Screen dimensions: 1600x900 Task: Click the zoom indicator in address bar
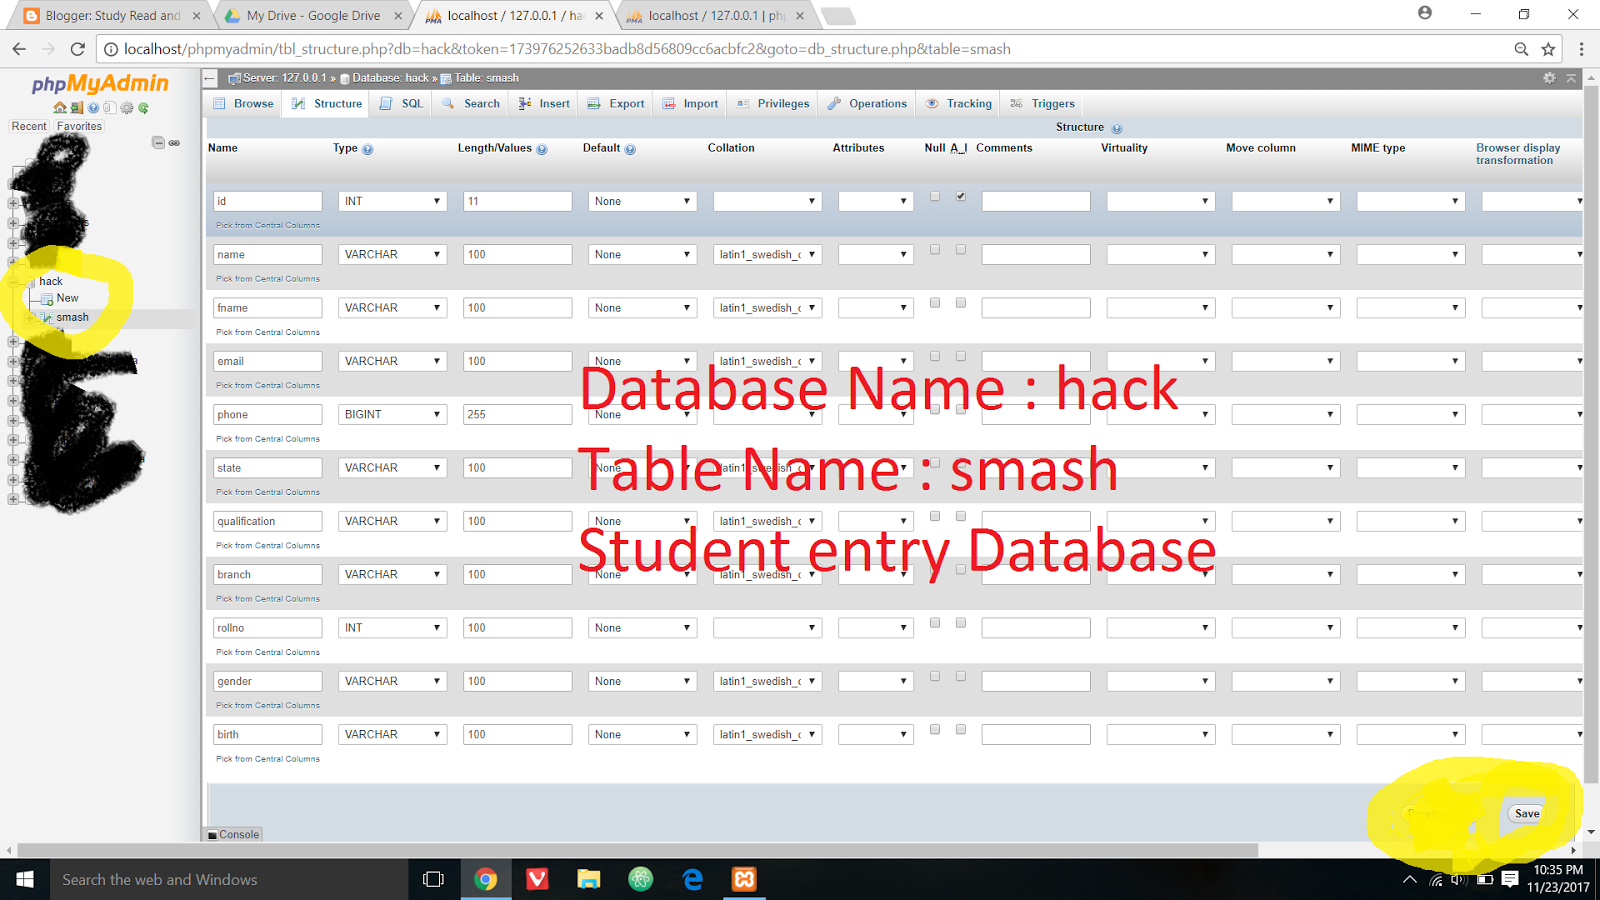click(1521, 49)
